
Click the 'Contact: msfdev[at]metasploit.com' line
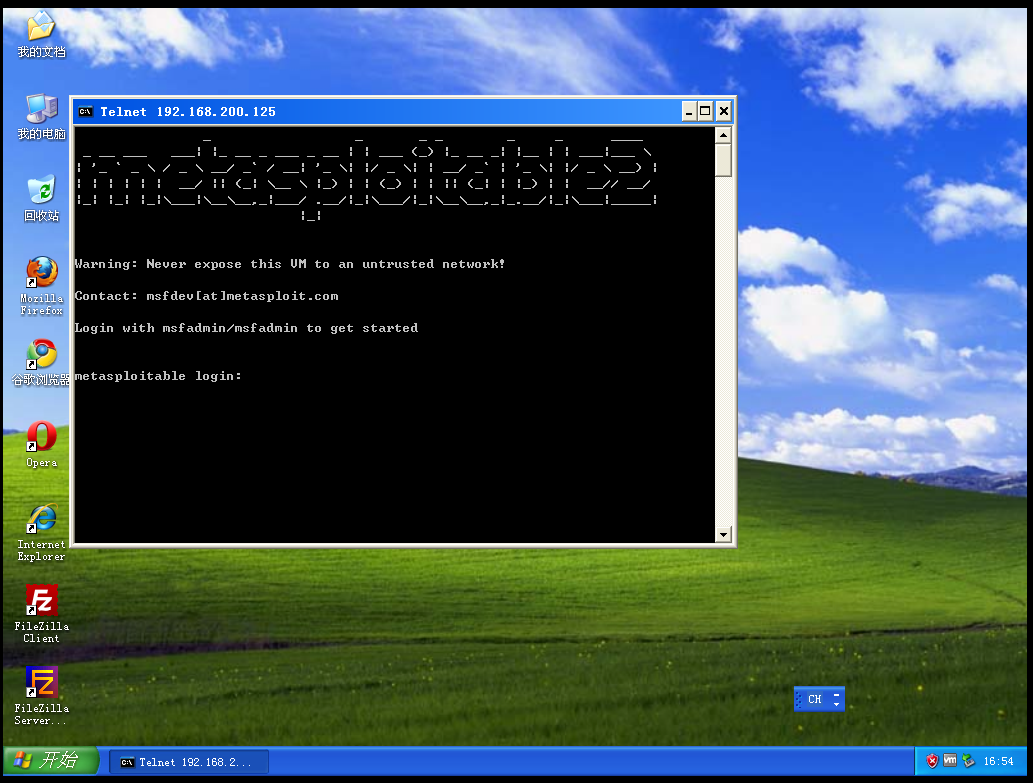pos(206,296)
